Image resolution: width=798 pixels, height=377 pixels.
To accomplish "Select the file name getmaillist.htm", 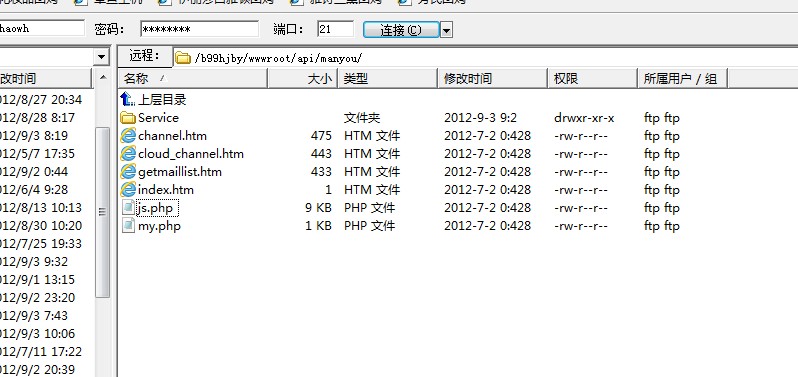I will click(180, 172).
